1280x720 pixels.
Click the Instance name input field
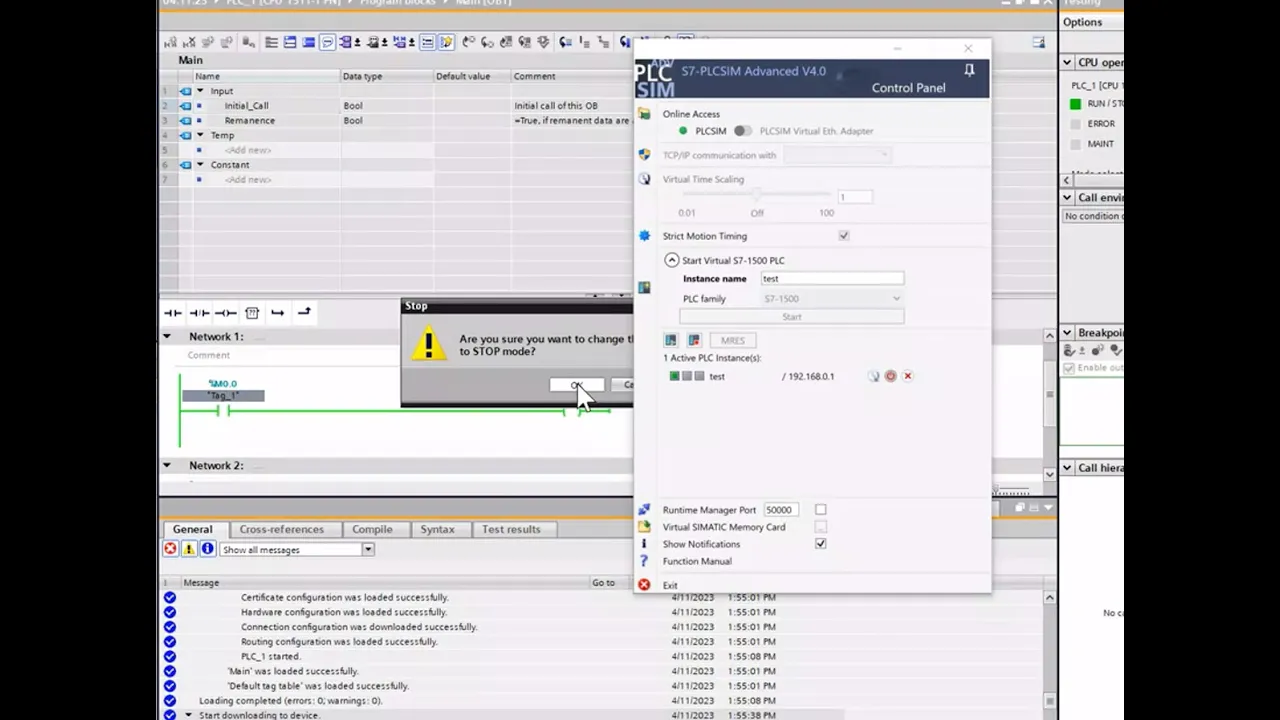(831, 279)
